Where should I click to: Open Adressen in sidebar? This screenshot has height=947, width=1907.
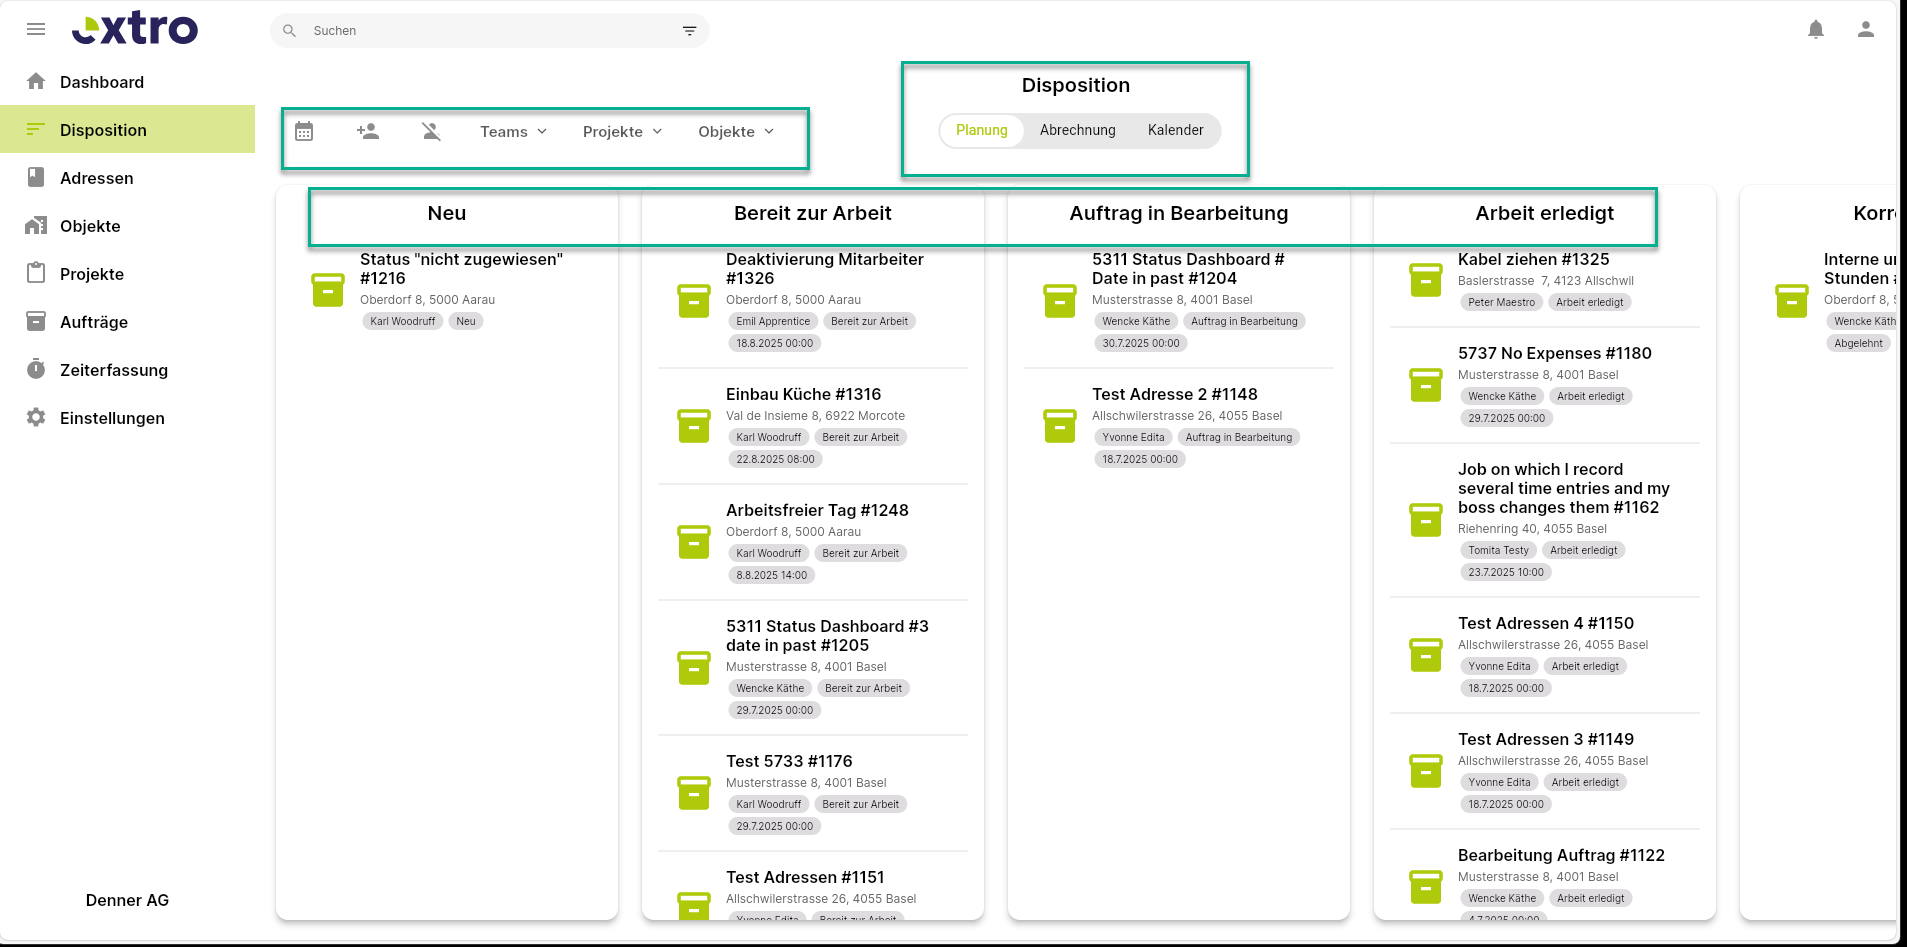(x=127, y=178)
